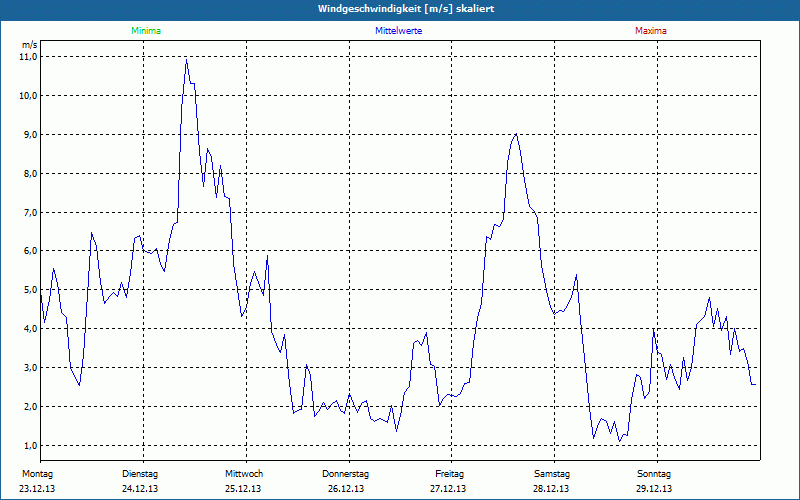
Task: Click the Donnerstag day label
Action: pos(345,474)
